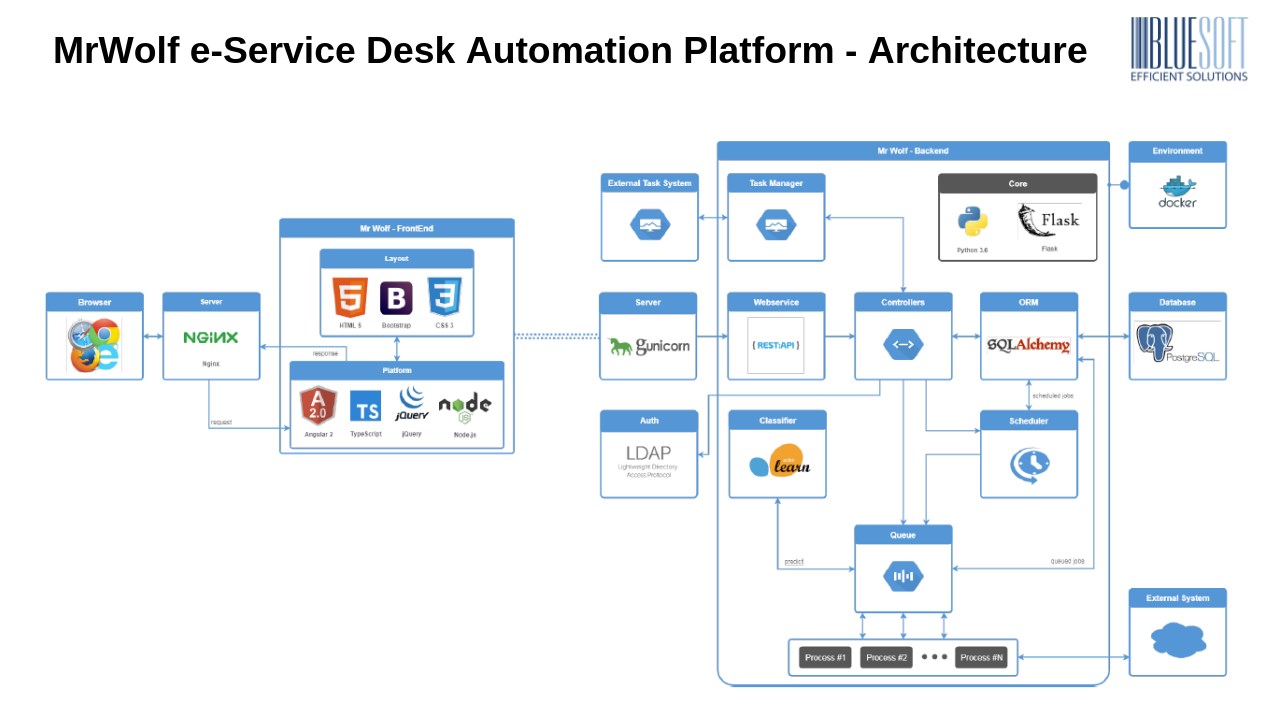Click the Database box header
Image resolution: width=1280 pixels, height=720 pixels.
(x=1177, y=302)
